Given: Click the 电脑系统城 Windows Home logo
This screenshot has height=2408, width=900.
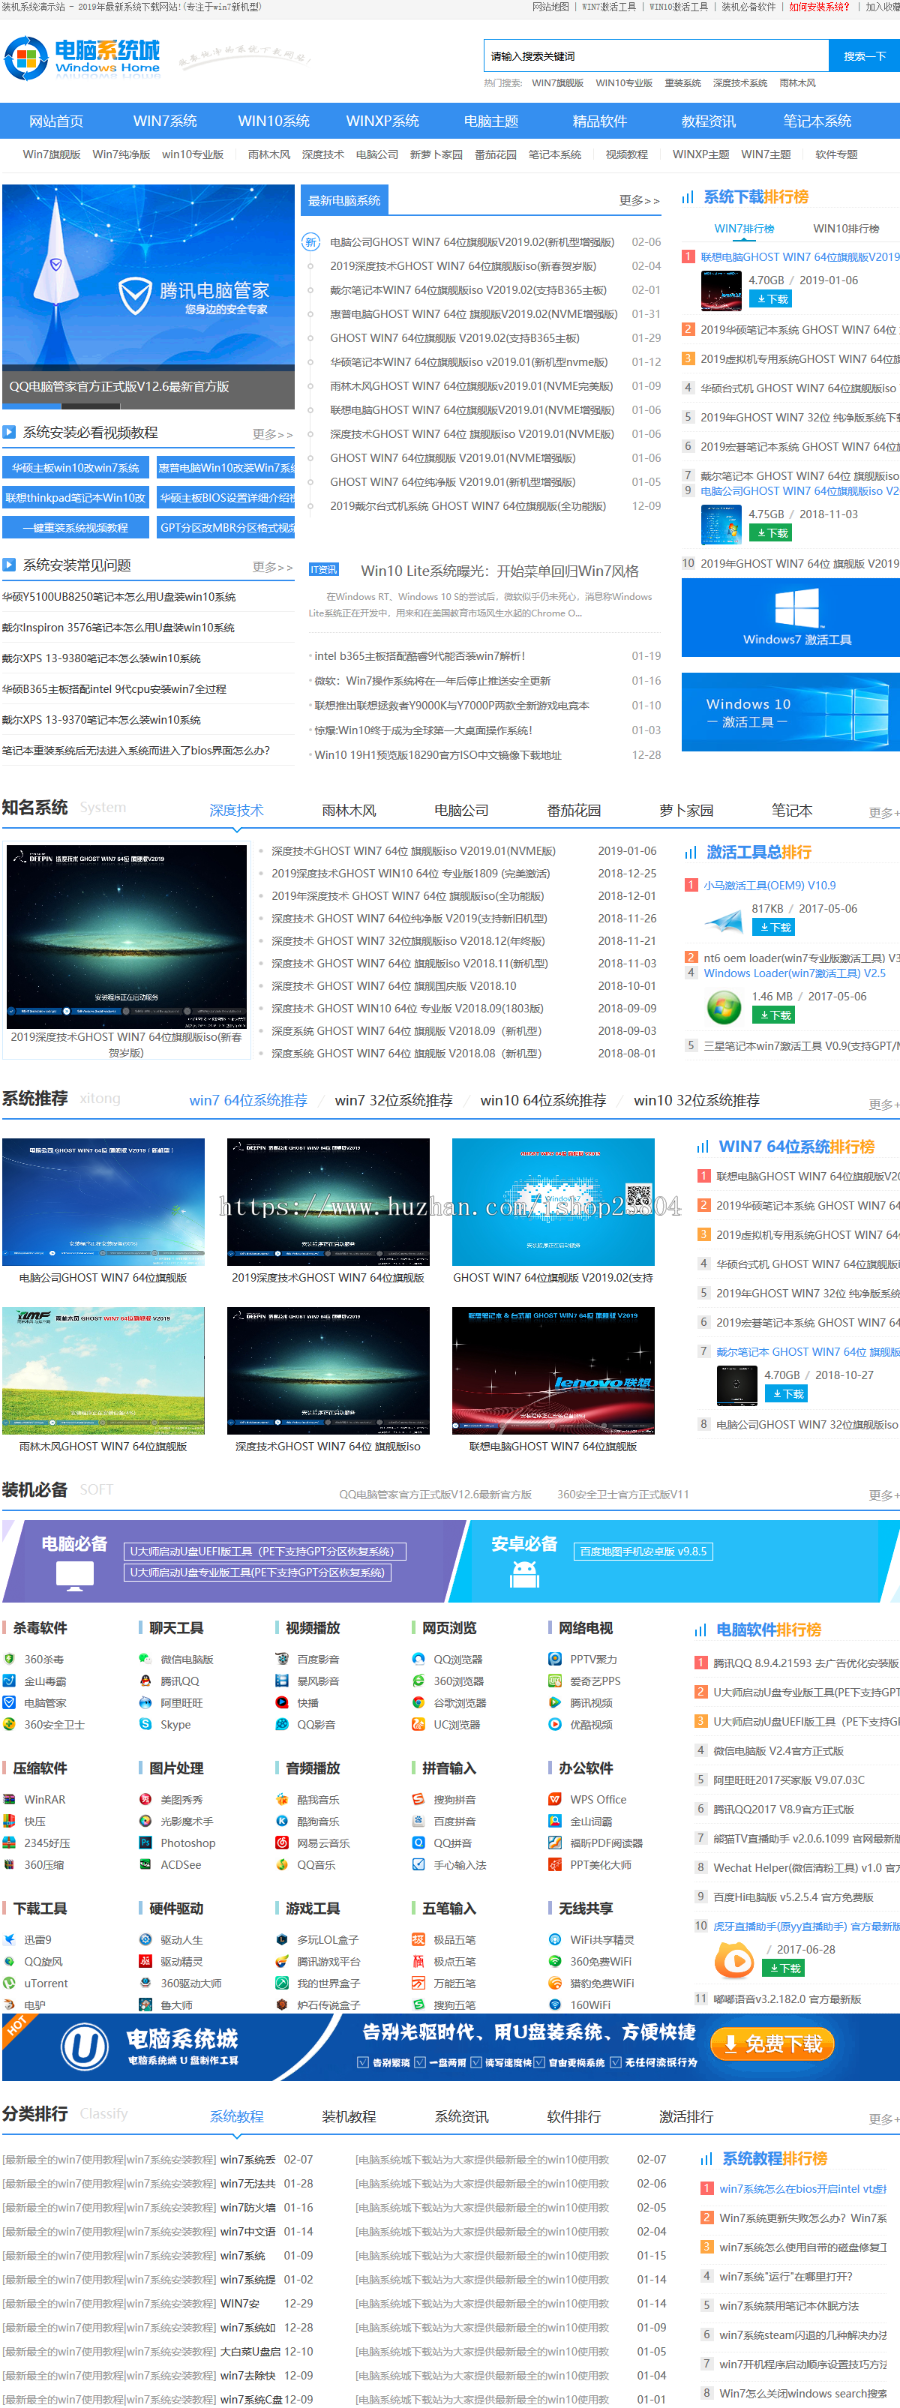Looking at the screenshot, I should (82, 59).
